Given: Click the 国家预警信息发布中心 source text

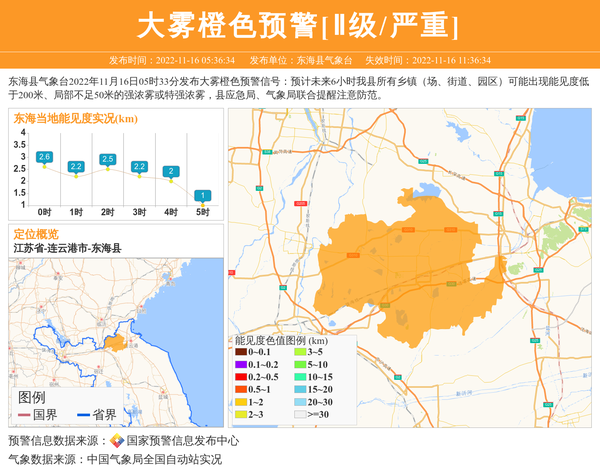Looking at the screenshot, I should (x=183, y=441).
